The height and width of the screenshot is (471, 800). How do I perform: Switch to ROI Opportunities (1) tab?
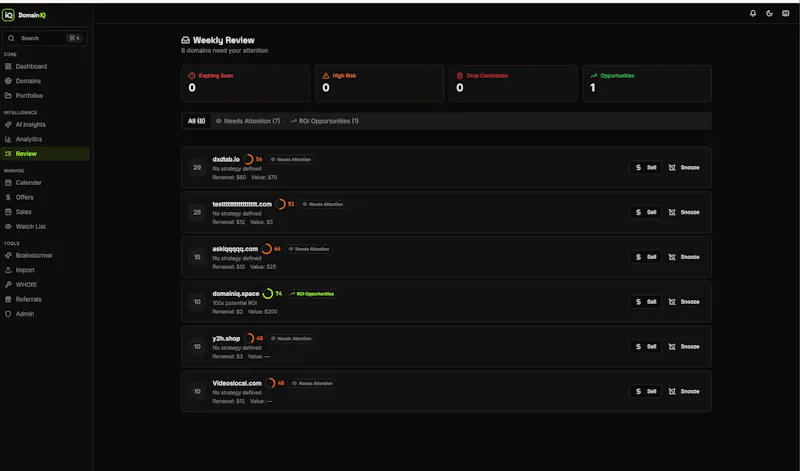pyautogui.click(x=324, y=121)
